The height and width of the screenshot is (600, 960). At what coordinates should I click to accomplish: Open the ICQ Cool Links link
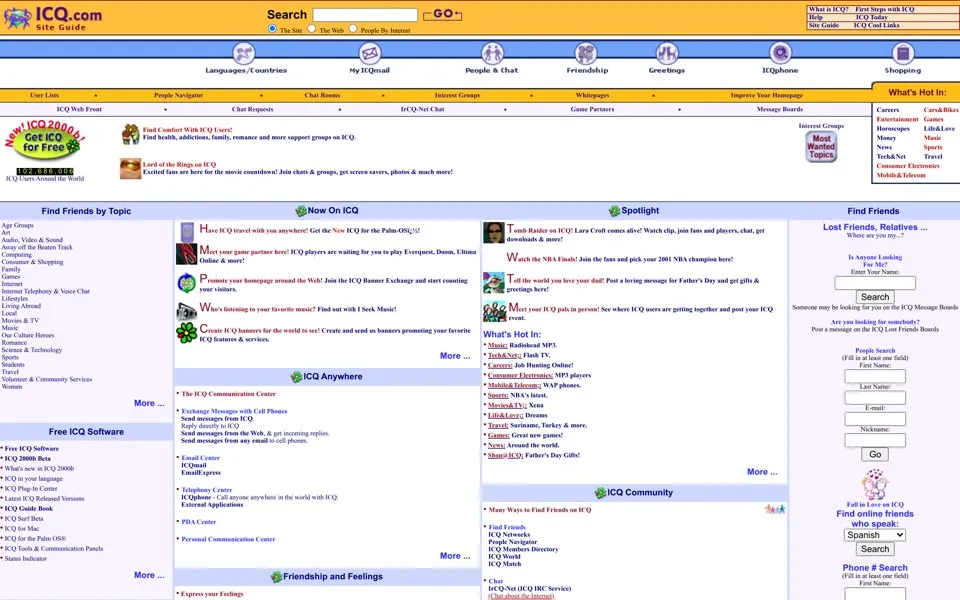(877, 25)
